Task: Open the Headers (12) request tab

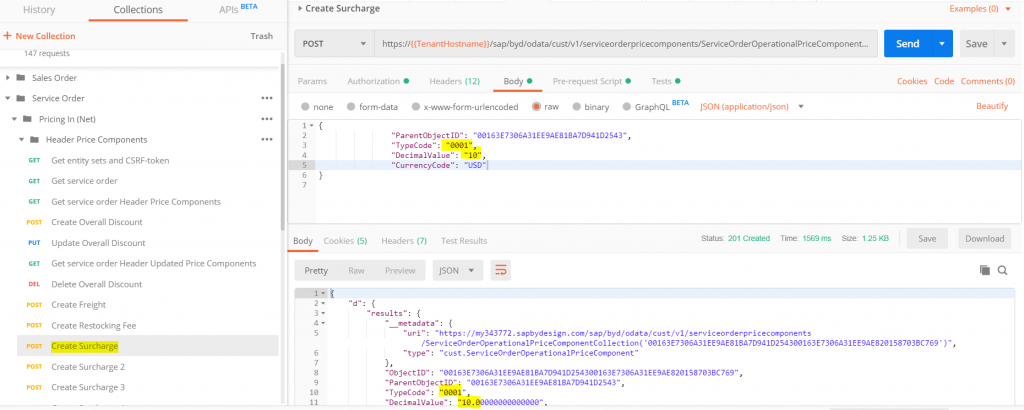Action: (x=455, y=82)
